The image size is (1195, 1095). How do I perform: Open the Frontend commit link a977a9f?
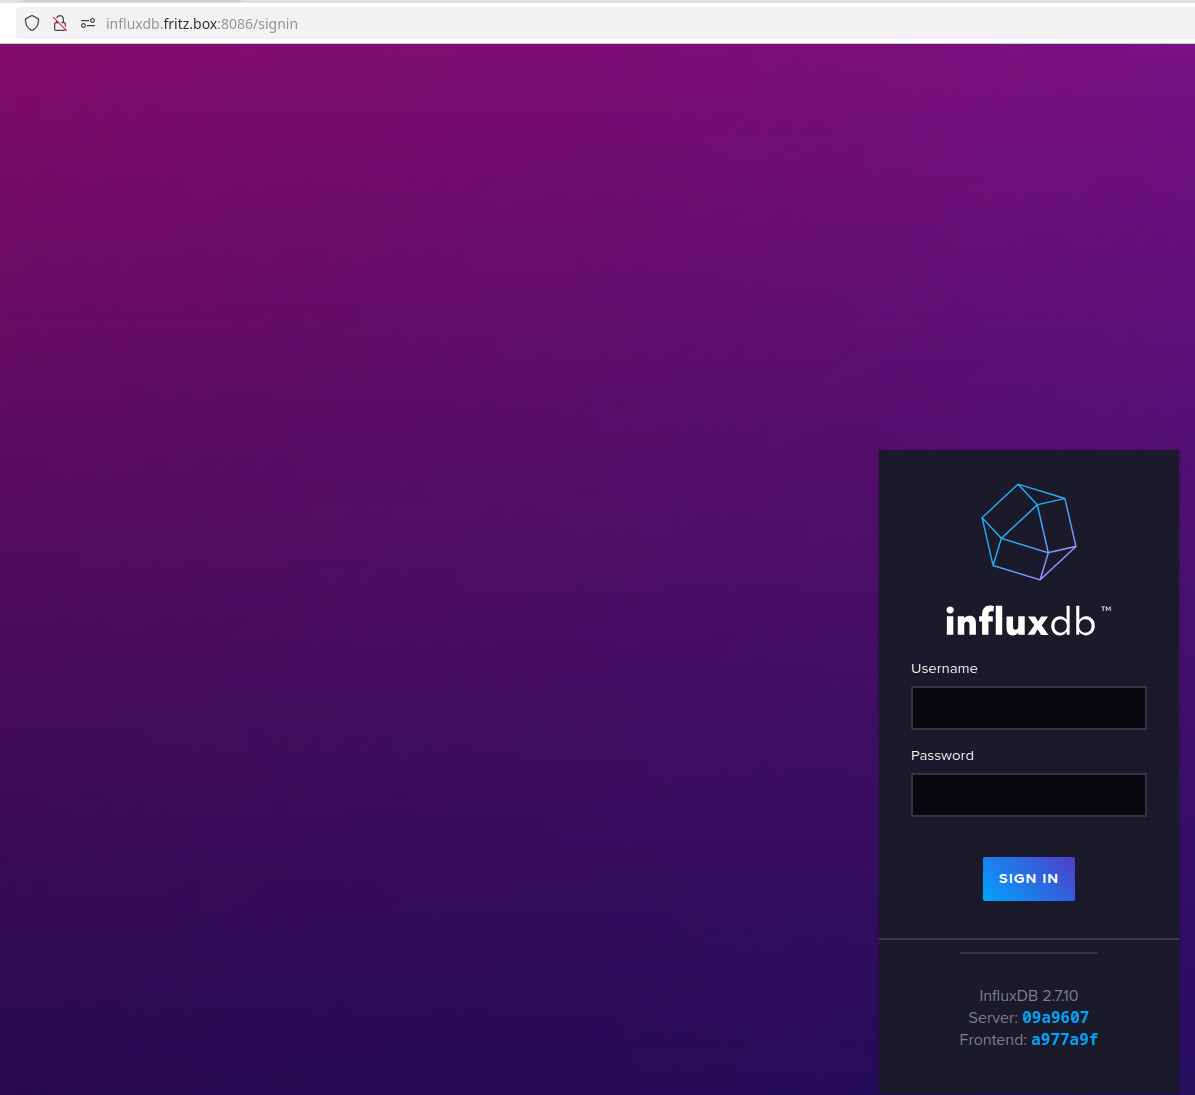pyautogui.click(x=1064, y=1039)
